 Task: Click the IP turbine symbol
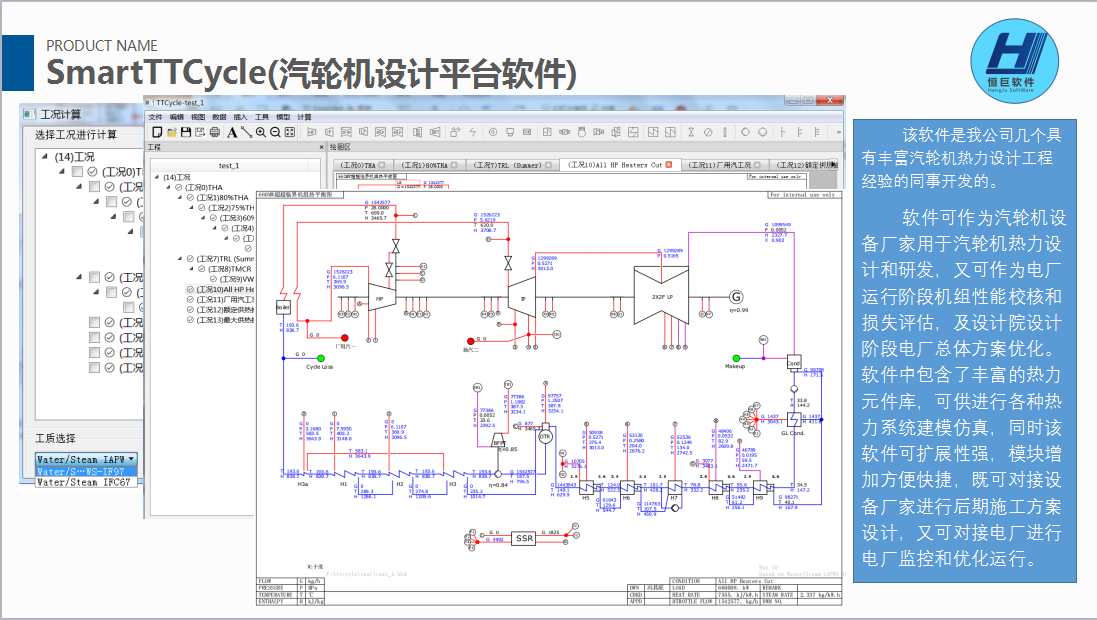click(522, 298)
